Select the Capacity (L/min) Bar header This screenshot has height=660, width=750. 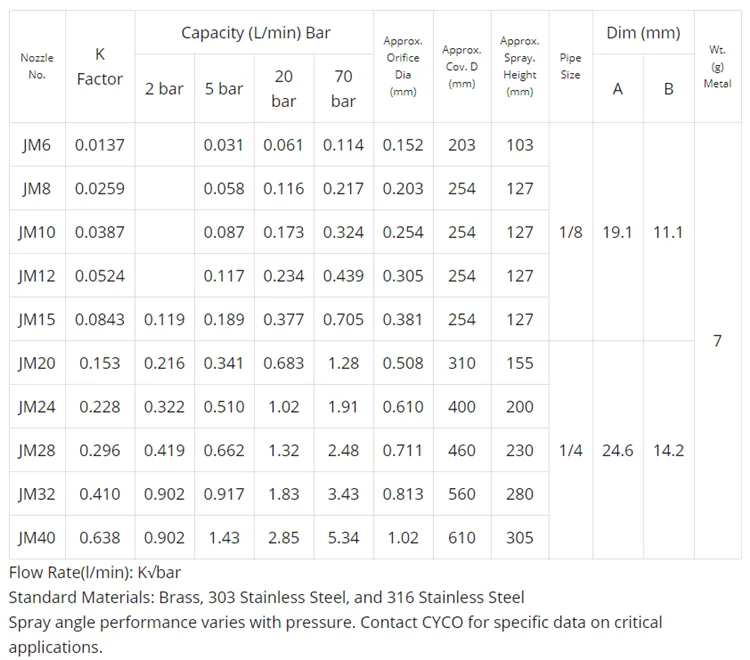click(x=254, y=33)
